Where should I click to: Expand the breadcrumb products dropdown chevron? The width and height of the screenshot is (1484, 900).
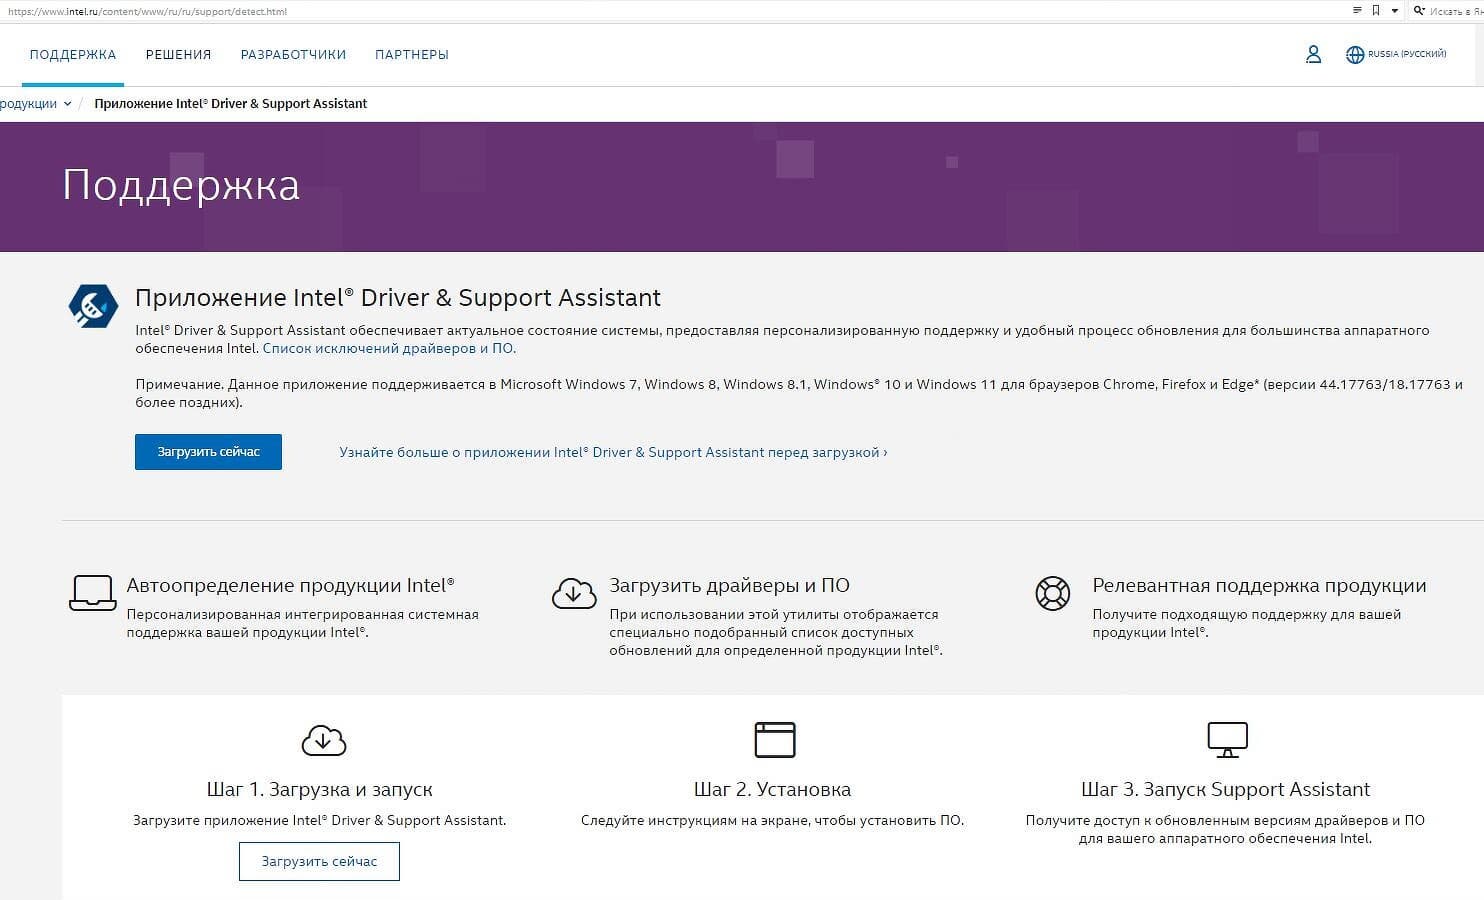tap(67, 104)
